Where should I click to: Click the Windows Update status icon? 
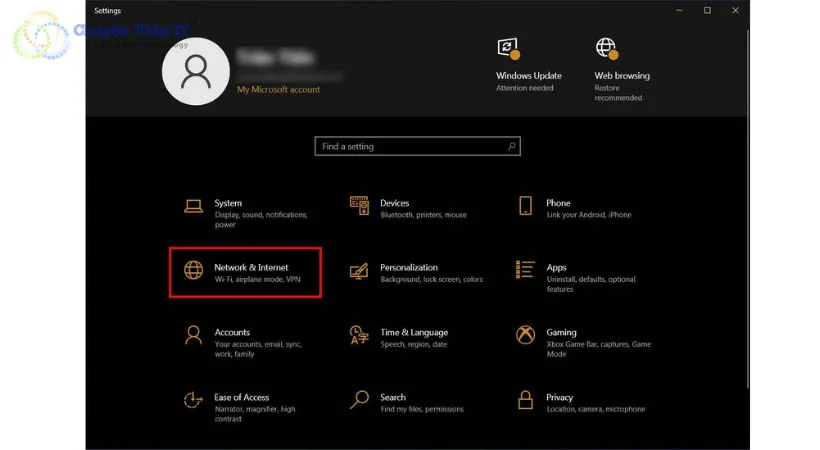click(x=509, y=49)
